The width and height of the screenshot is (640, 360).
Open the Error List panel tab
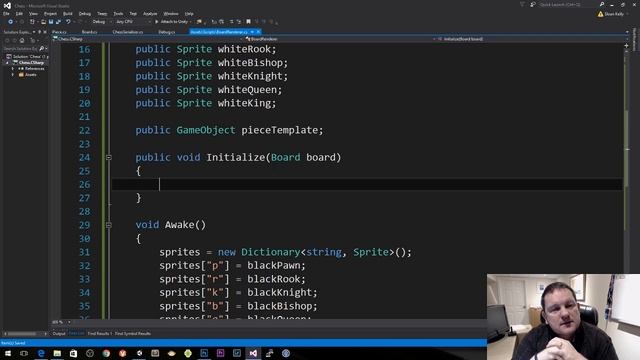76,333
